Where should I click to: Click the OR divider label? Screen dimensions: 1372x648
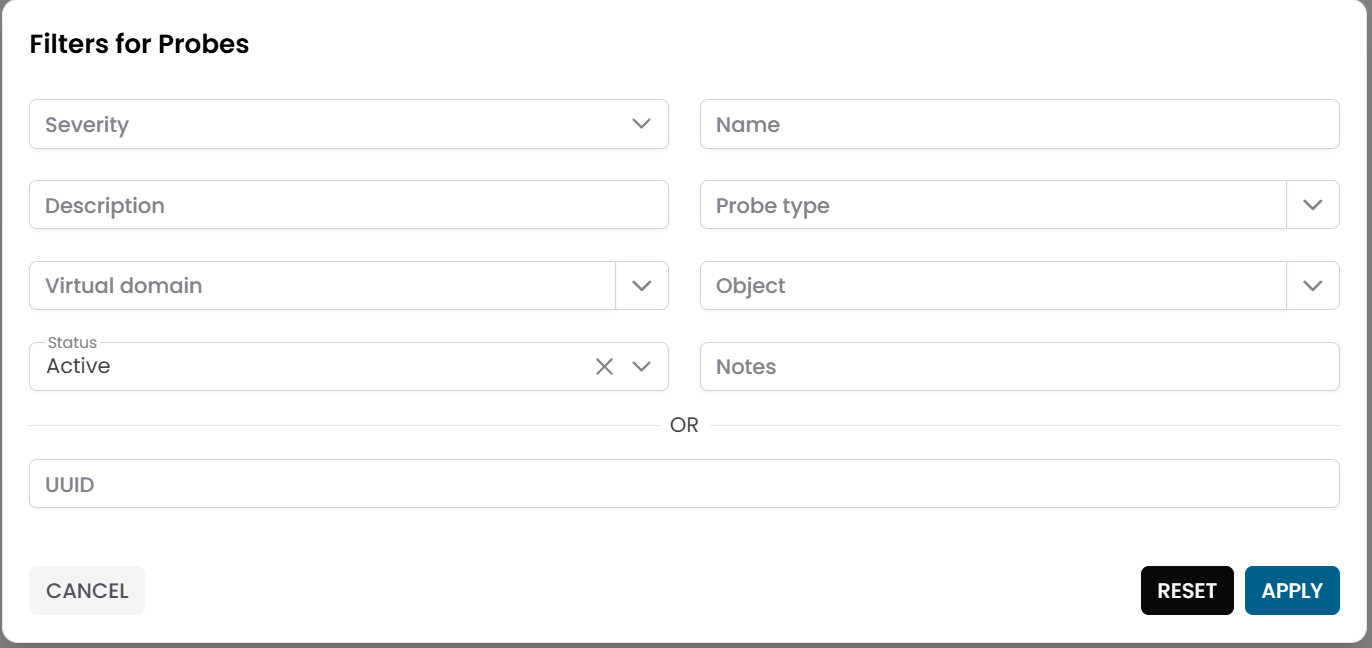[684, 425]
